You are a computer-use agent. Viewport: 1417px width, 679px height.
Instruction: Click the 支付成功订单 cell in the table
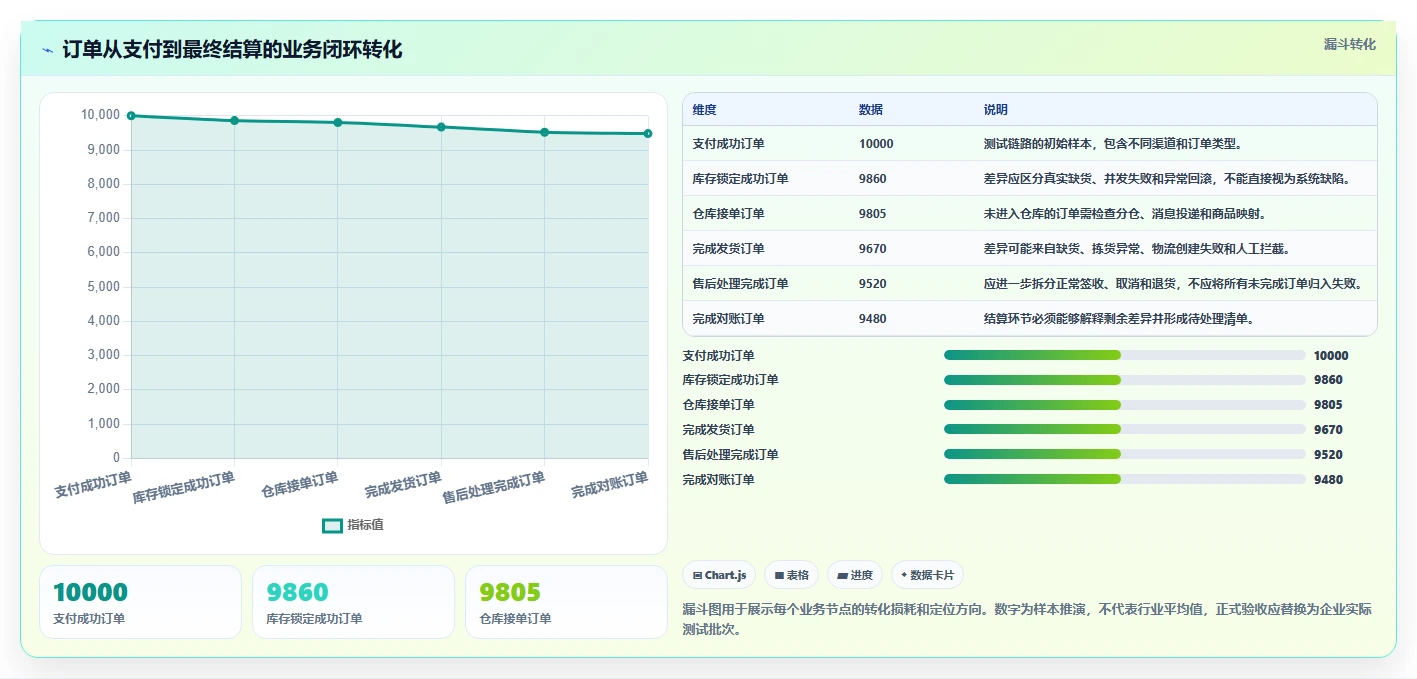coord(728,144)
